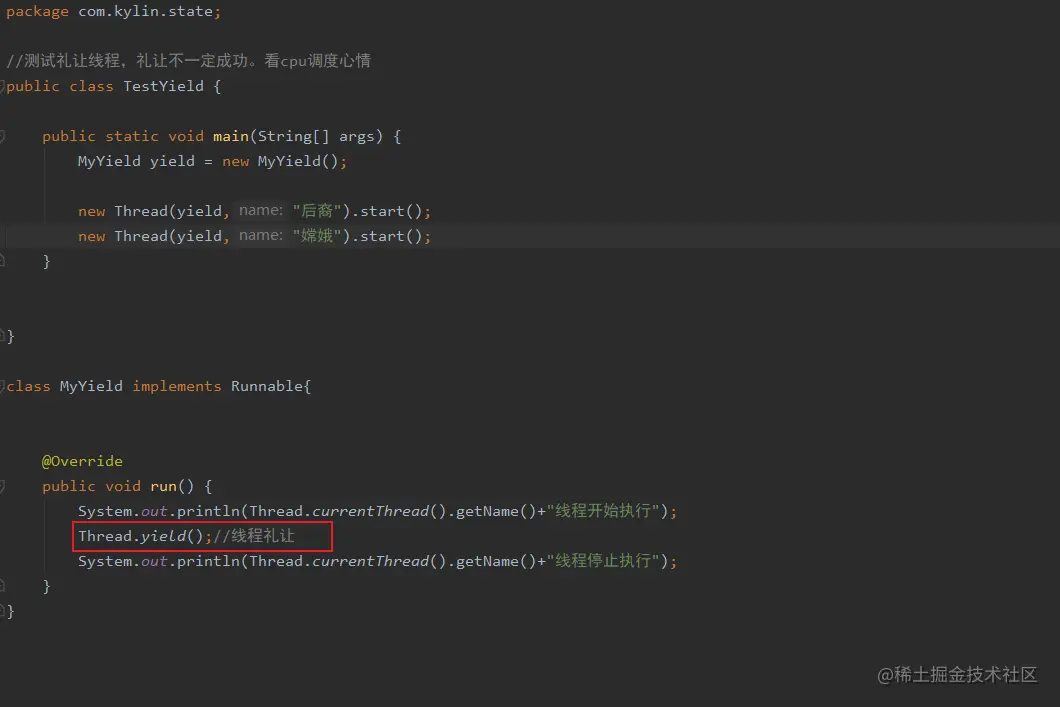Image resolution: width=1060 pixels, height=707 pixels.
Task: Click start() on the "嫦娥" thread line
Action: click(391, 237)
